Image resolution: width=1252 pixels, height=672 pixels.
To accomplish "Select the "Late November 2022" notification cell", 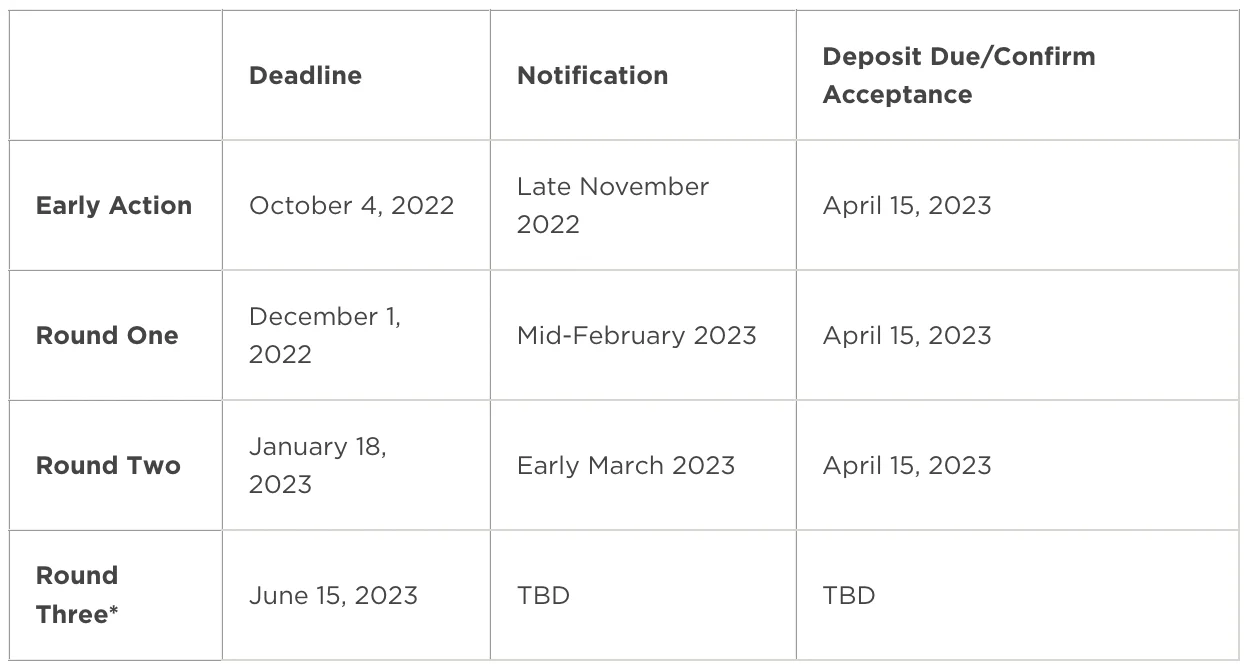I will click(x=612, y=205).
